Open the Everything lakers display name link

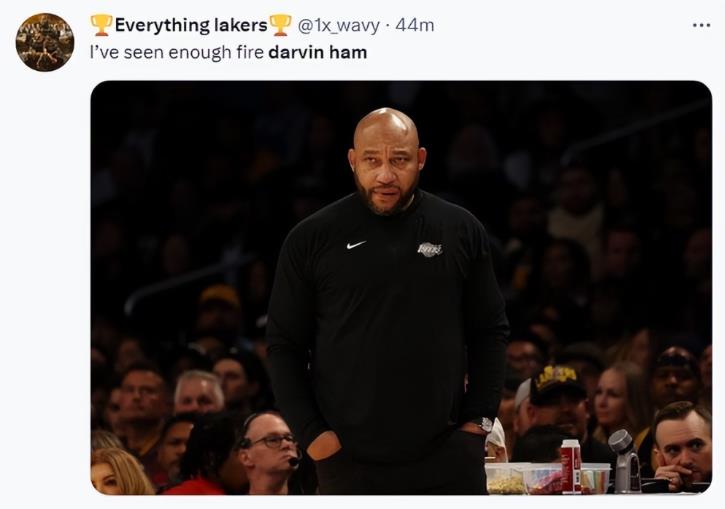[x=190, y=25]
